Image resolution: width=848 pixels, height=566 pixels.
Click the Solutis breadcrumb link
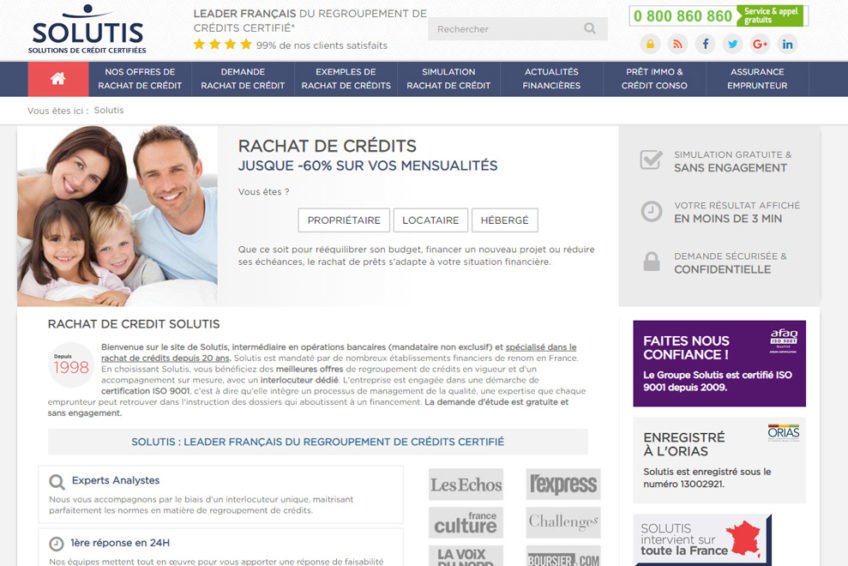[109, 110]
